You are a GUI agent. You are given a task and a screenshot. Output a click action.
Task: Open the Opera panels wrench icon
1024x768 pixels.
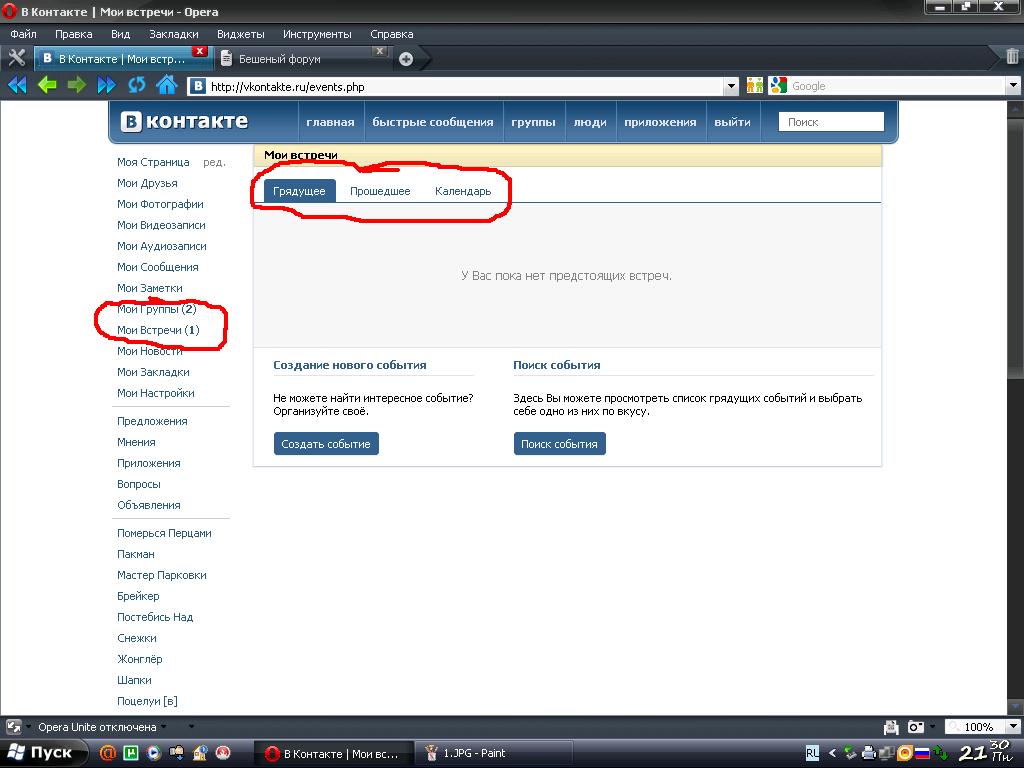tap(16, 58)
